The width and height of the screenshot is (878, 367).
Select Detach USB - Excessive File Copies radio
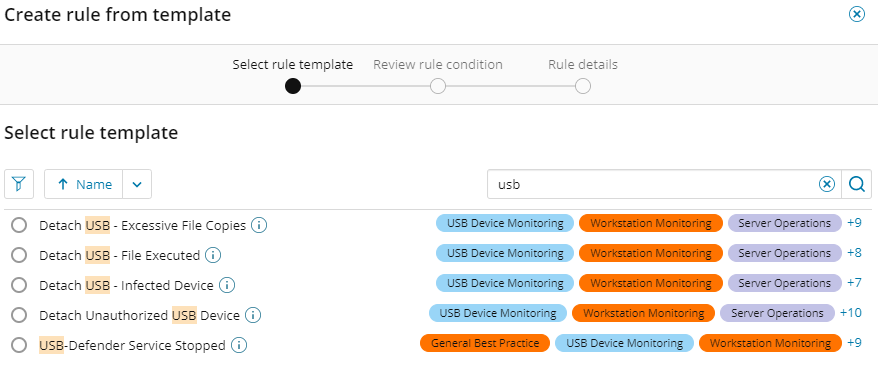pyautogui.click(x=19, y=225)
